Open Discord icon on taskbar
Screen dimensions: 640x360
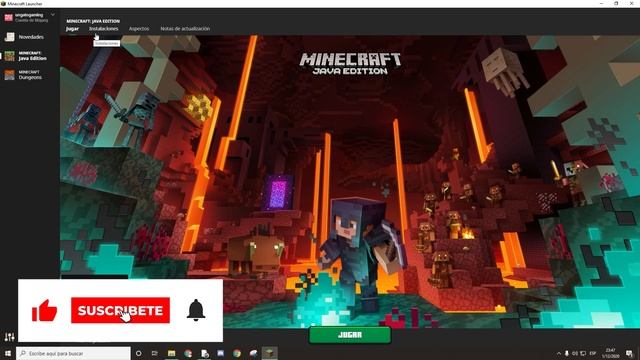click(220, 353)
